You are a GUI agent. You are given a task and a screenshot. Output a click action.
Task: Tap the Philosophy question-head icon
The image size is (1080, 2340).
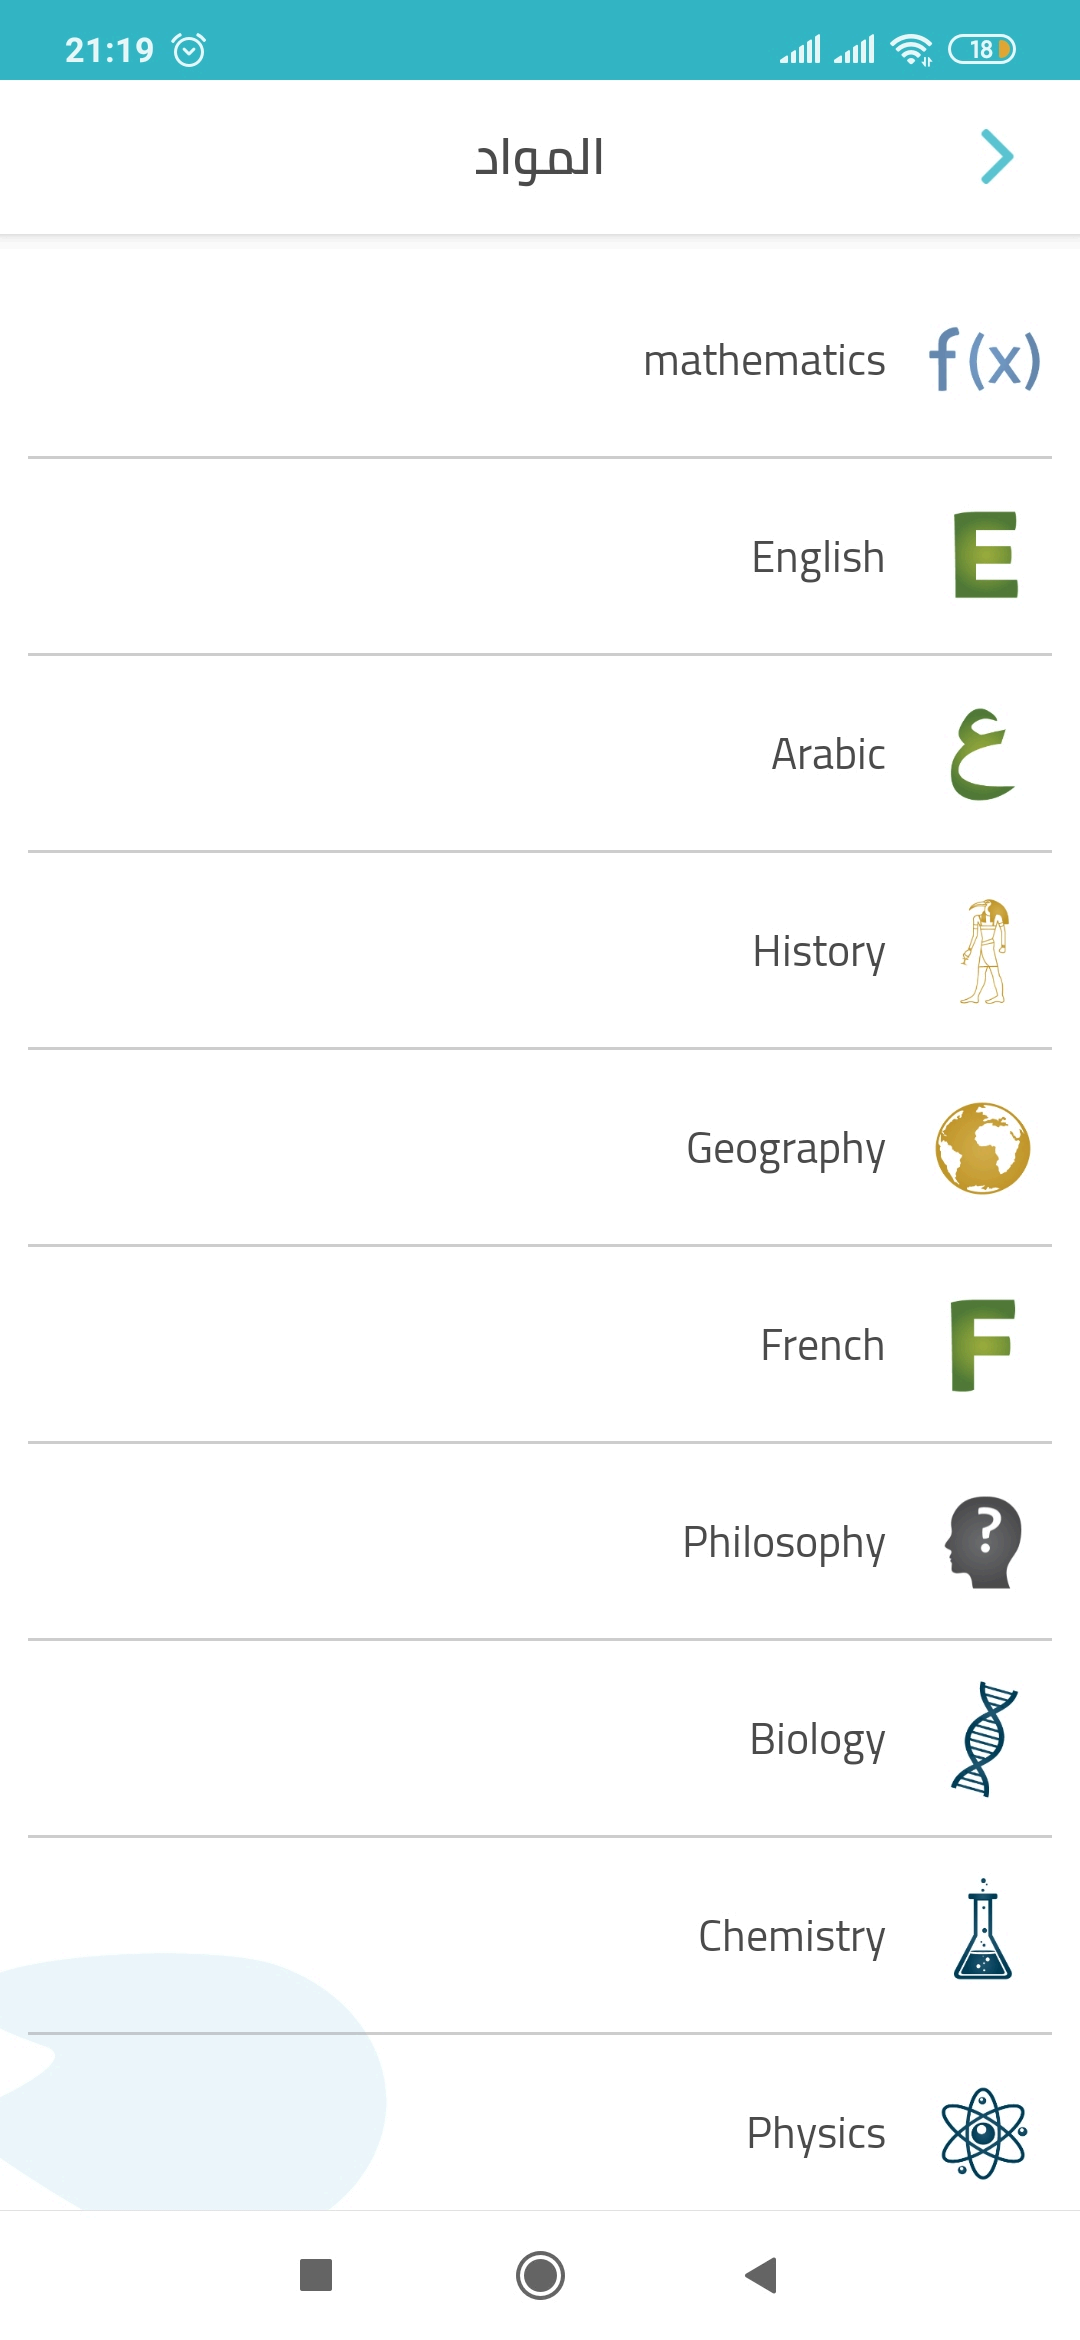pyautogui.click(x=983, y=1542)
